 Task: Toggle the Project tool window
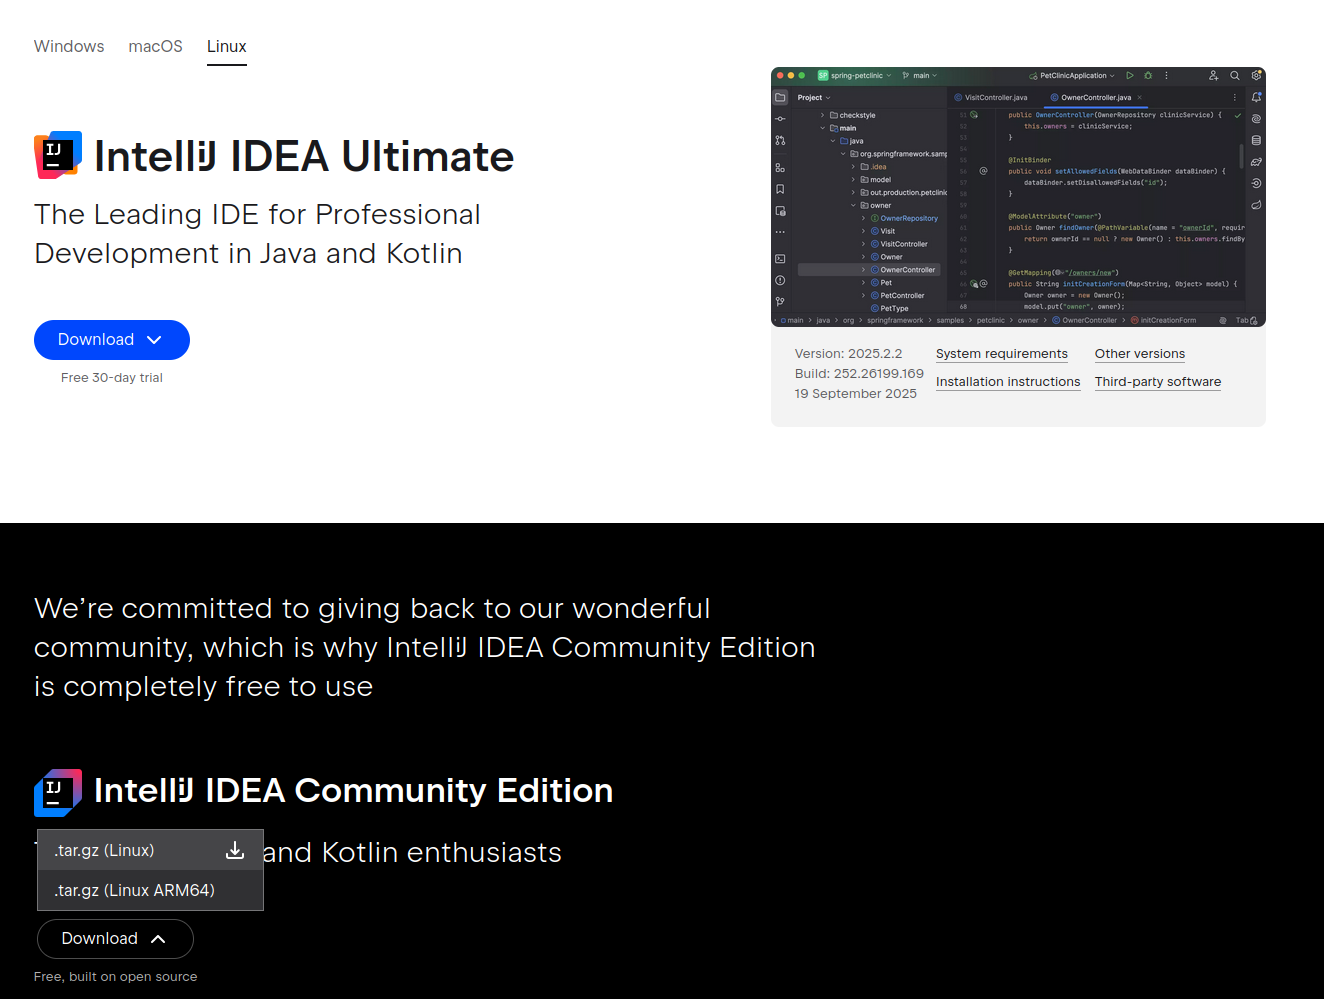pos(779,97)
